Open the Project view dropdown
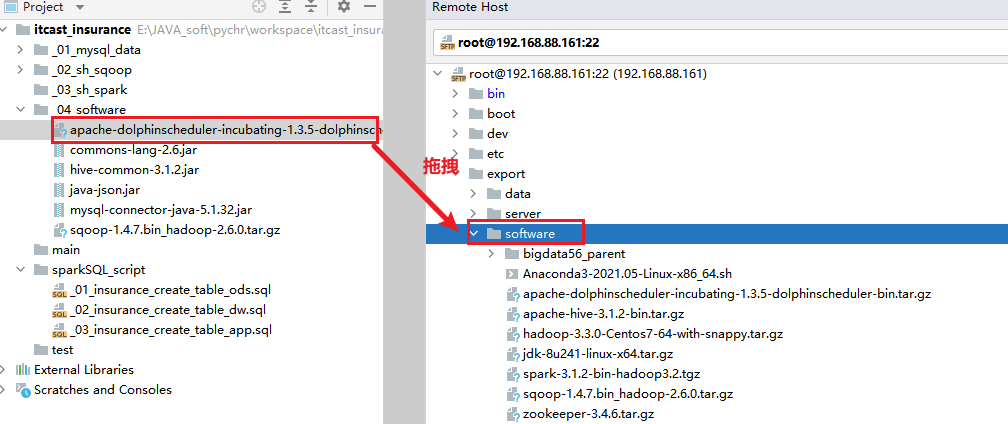This screenshot has width=1008, height=424. pyautogui.click(x=80, y=8)
